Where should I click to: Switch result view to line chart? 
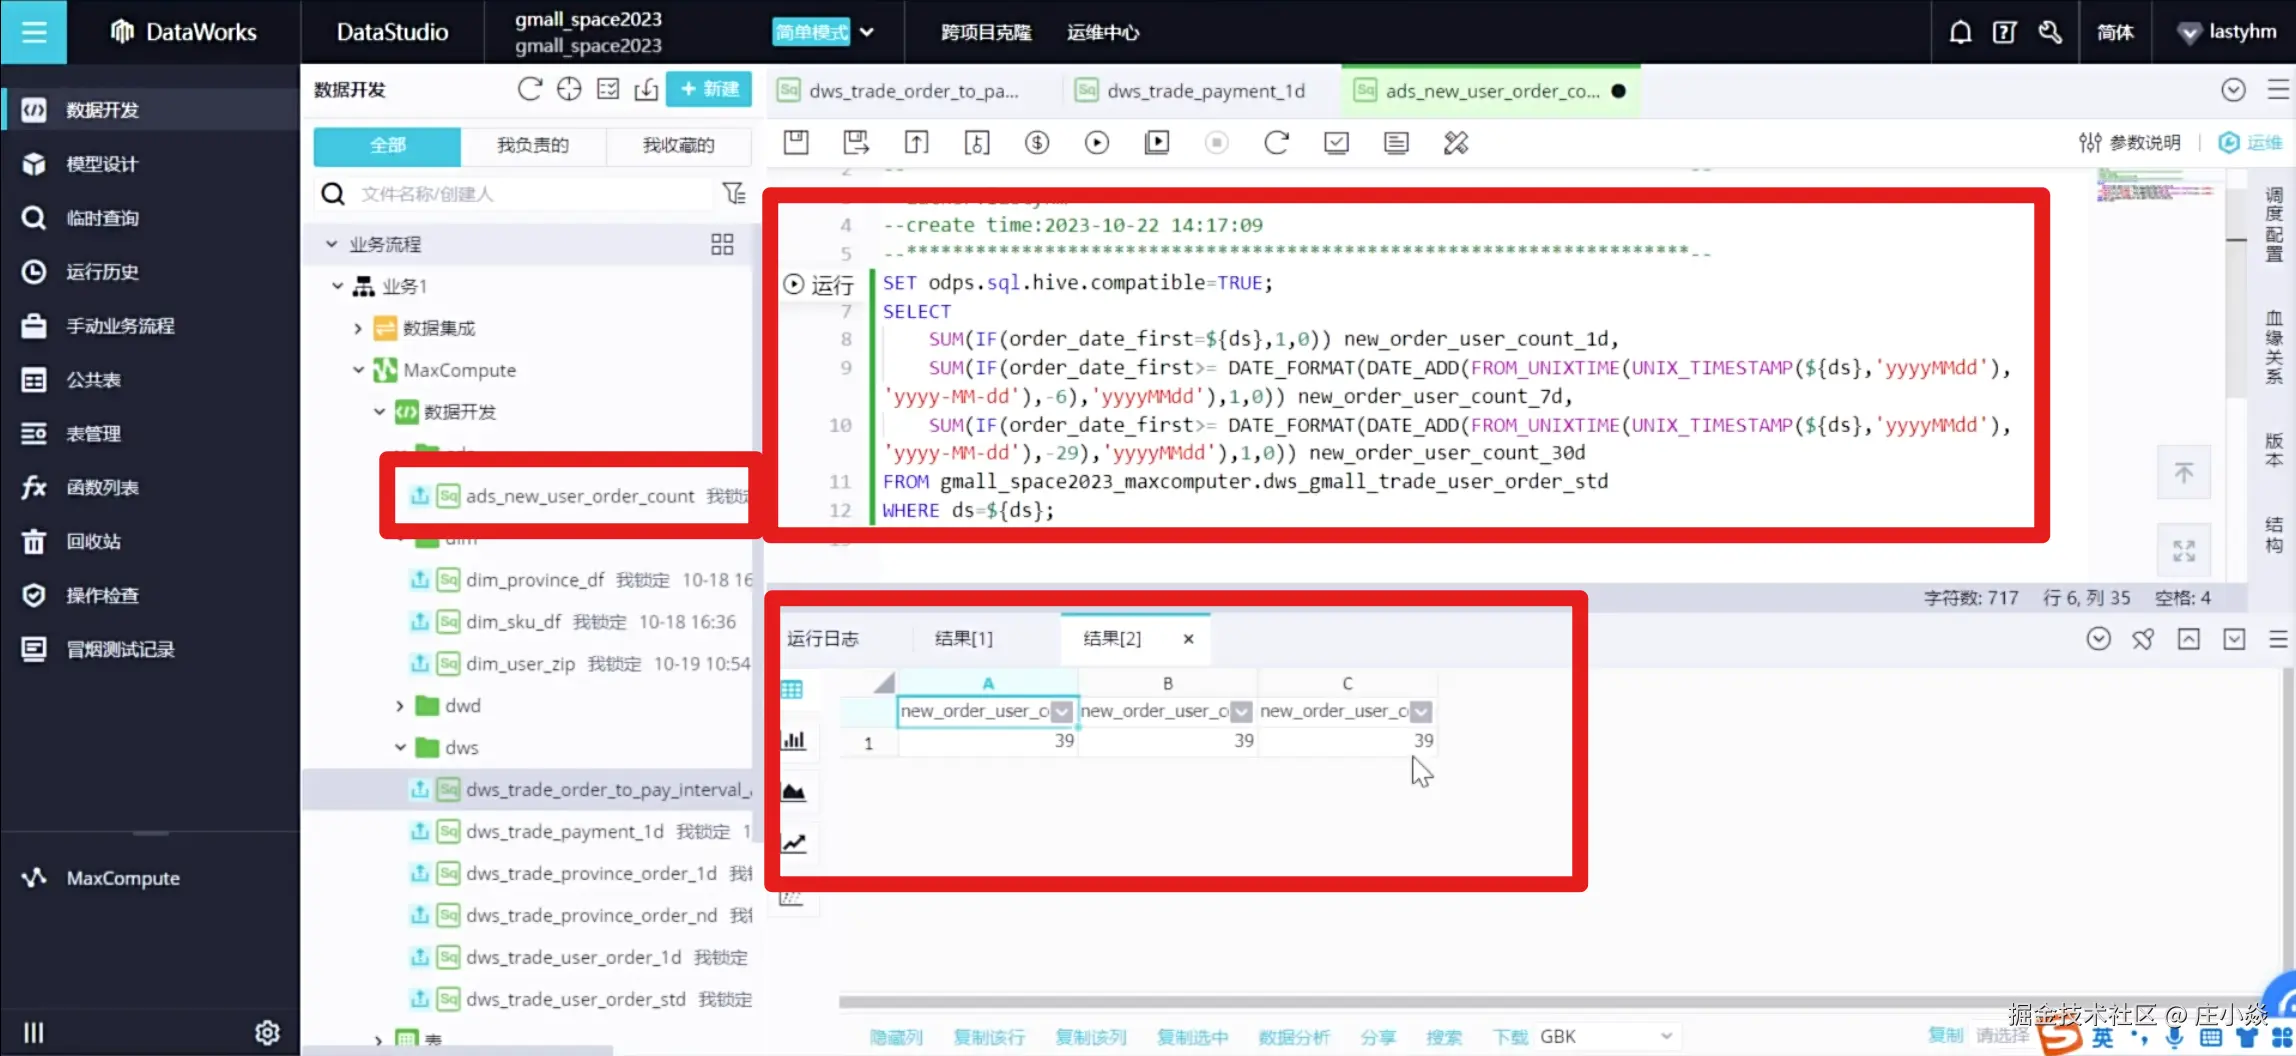coord(793,843)
